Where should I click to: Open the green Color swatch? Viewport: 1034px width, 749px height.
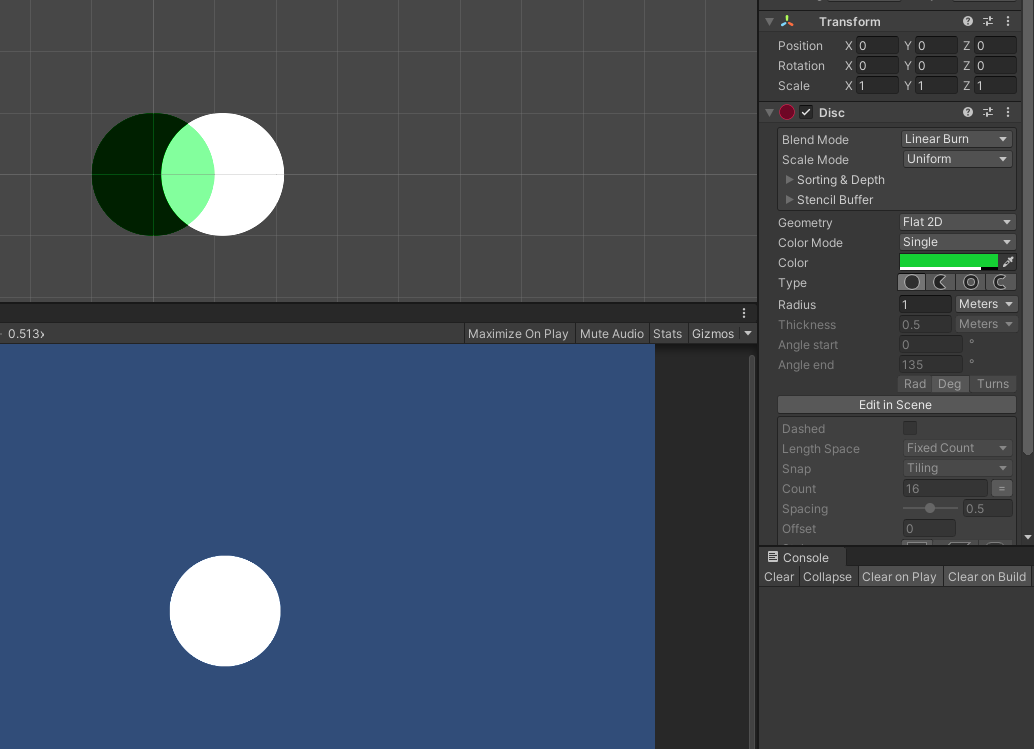pyautogui.click(x=949, y=262)
